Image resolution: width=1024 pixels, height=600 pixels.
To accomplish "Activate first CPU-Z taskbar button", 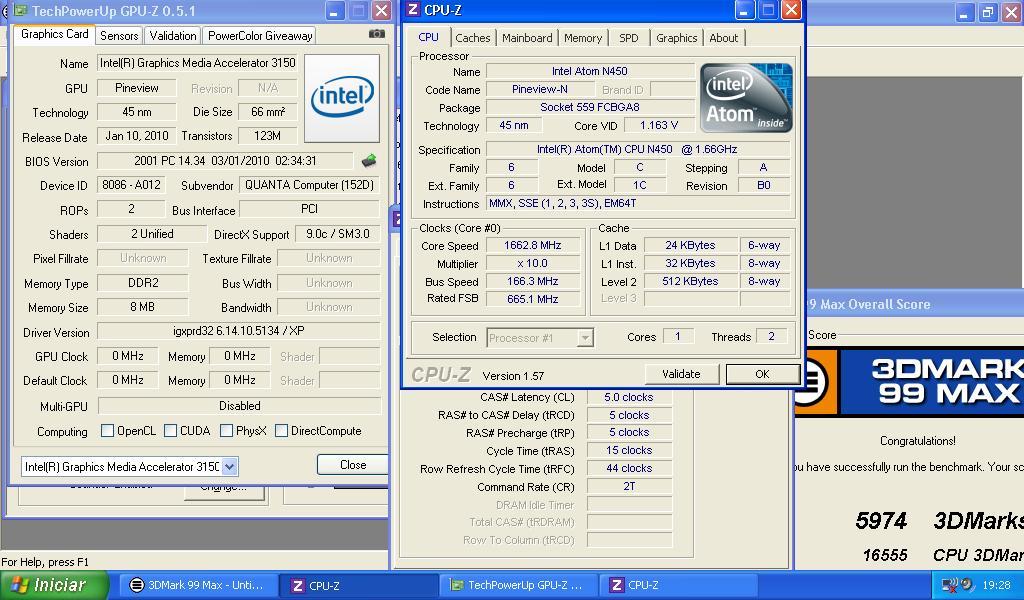I will (x=357, y=585).
